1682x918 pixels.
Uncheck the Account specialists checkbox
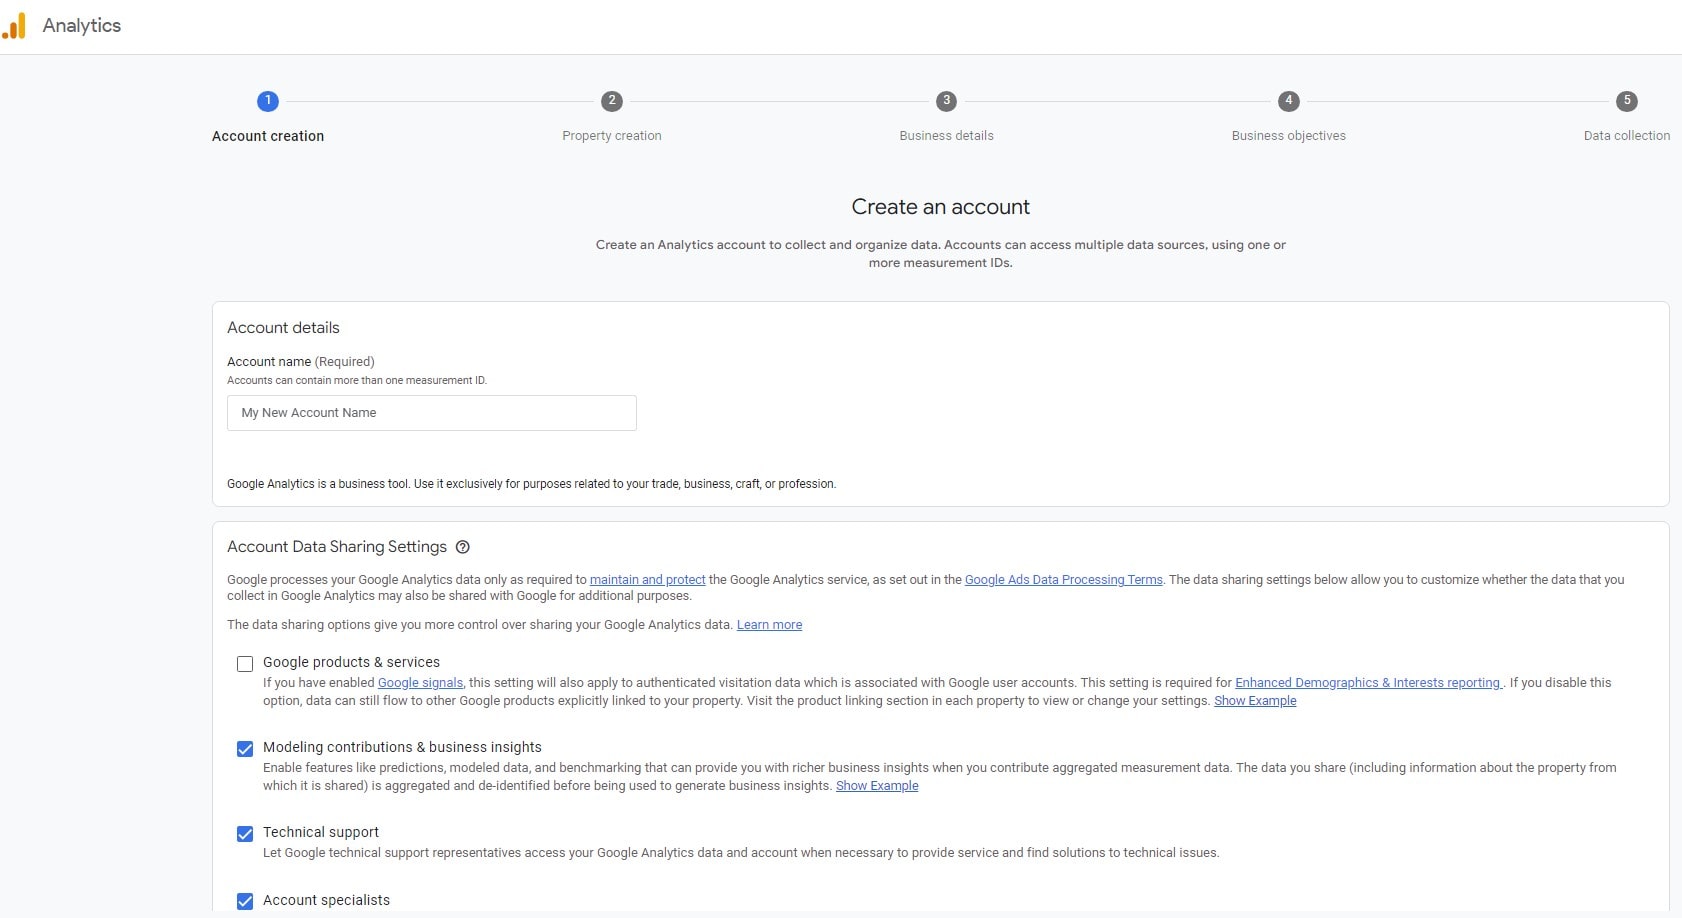click(x=245, y=901)
